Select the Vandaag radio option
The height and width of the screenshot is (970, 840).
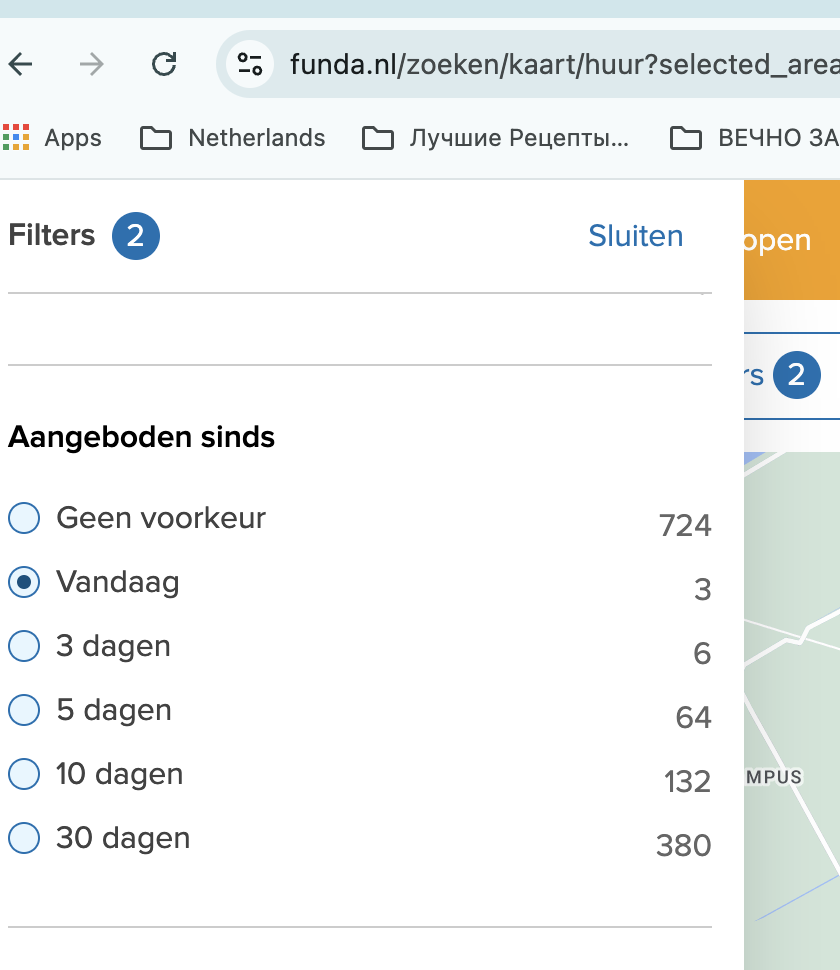(x=24, y=582)
